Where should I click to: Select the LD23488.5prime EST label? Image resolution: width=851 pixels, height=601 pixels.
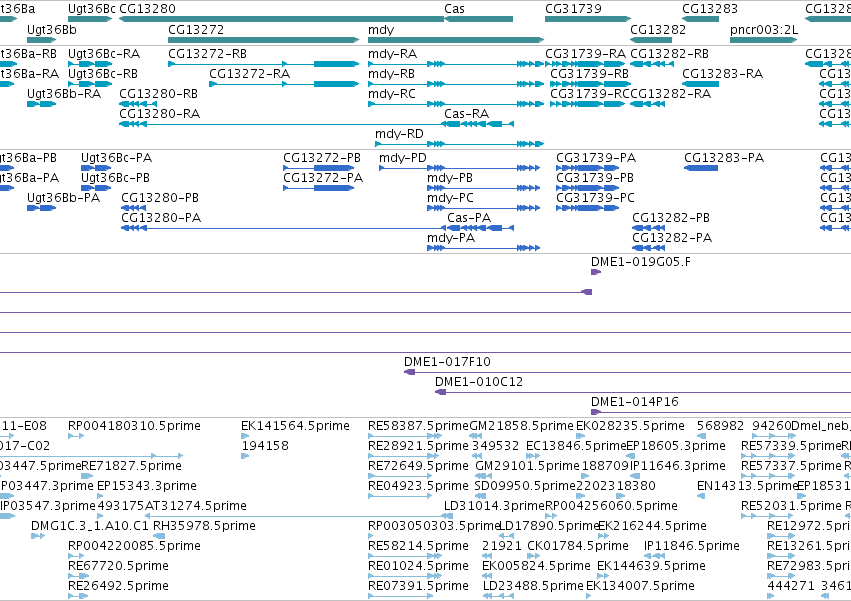click(533, 586)
